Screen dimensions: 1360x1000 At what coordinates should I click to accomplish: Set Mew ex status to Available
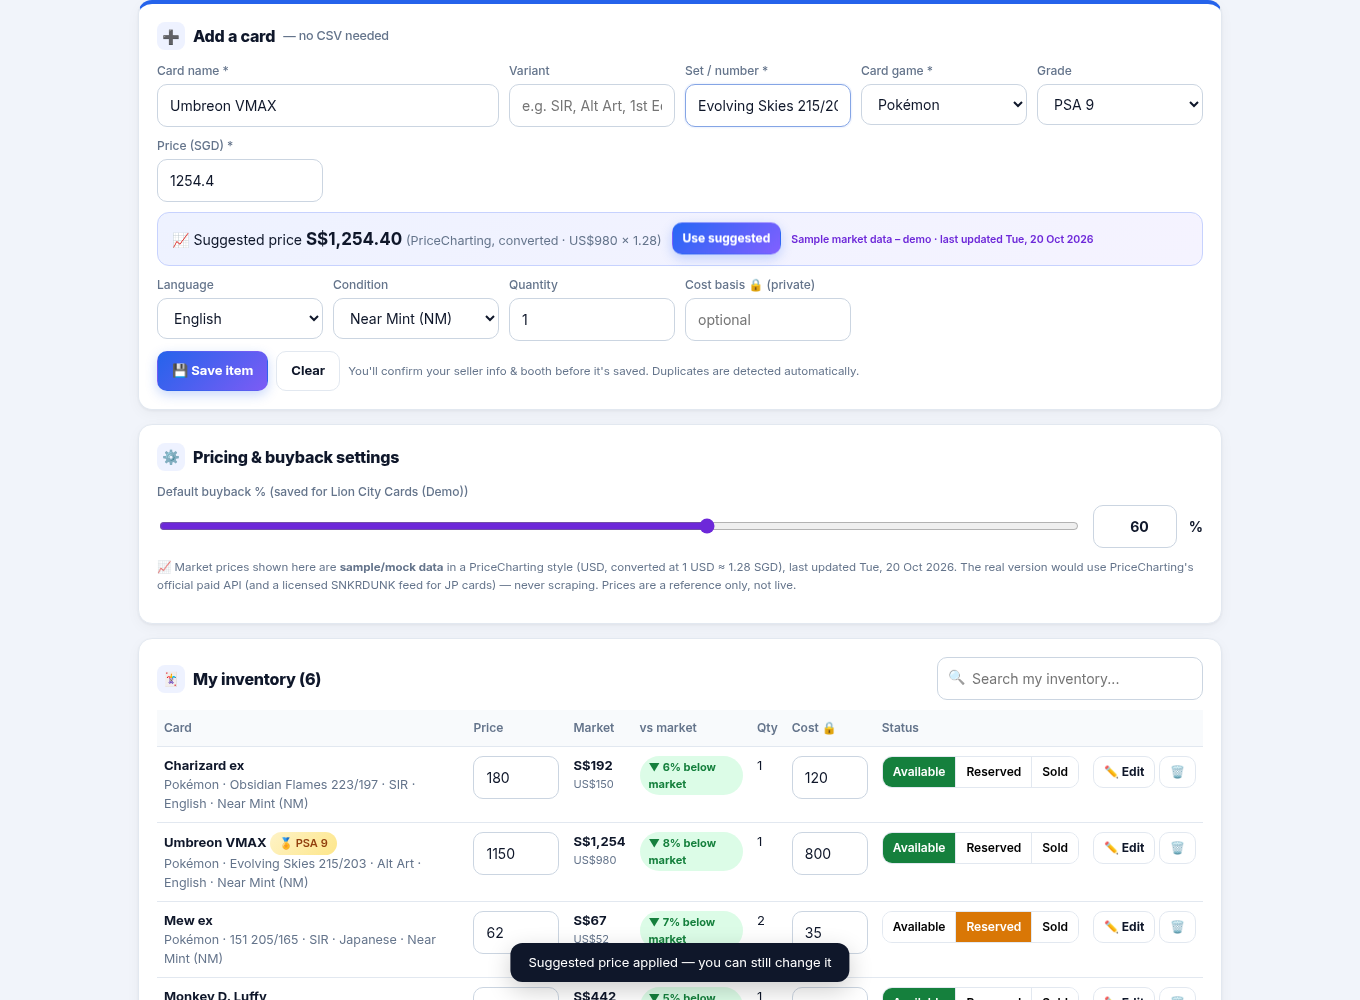pos(919,927)
